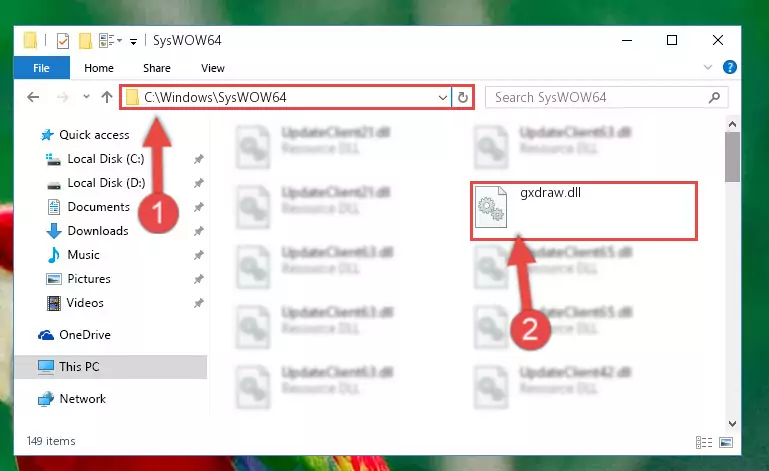The image size is (769, 471).
Task: Maximize the SysWOW64 window
Action: 672,40
